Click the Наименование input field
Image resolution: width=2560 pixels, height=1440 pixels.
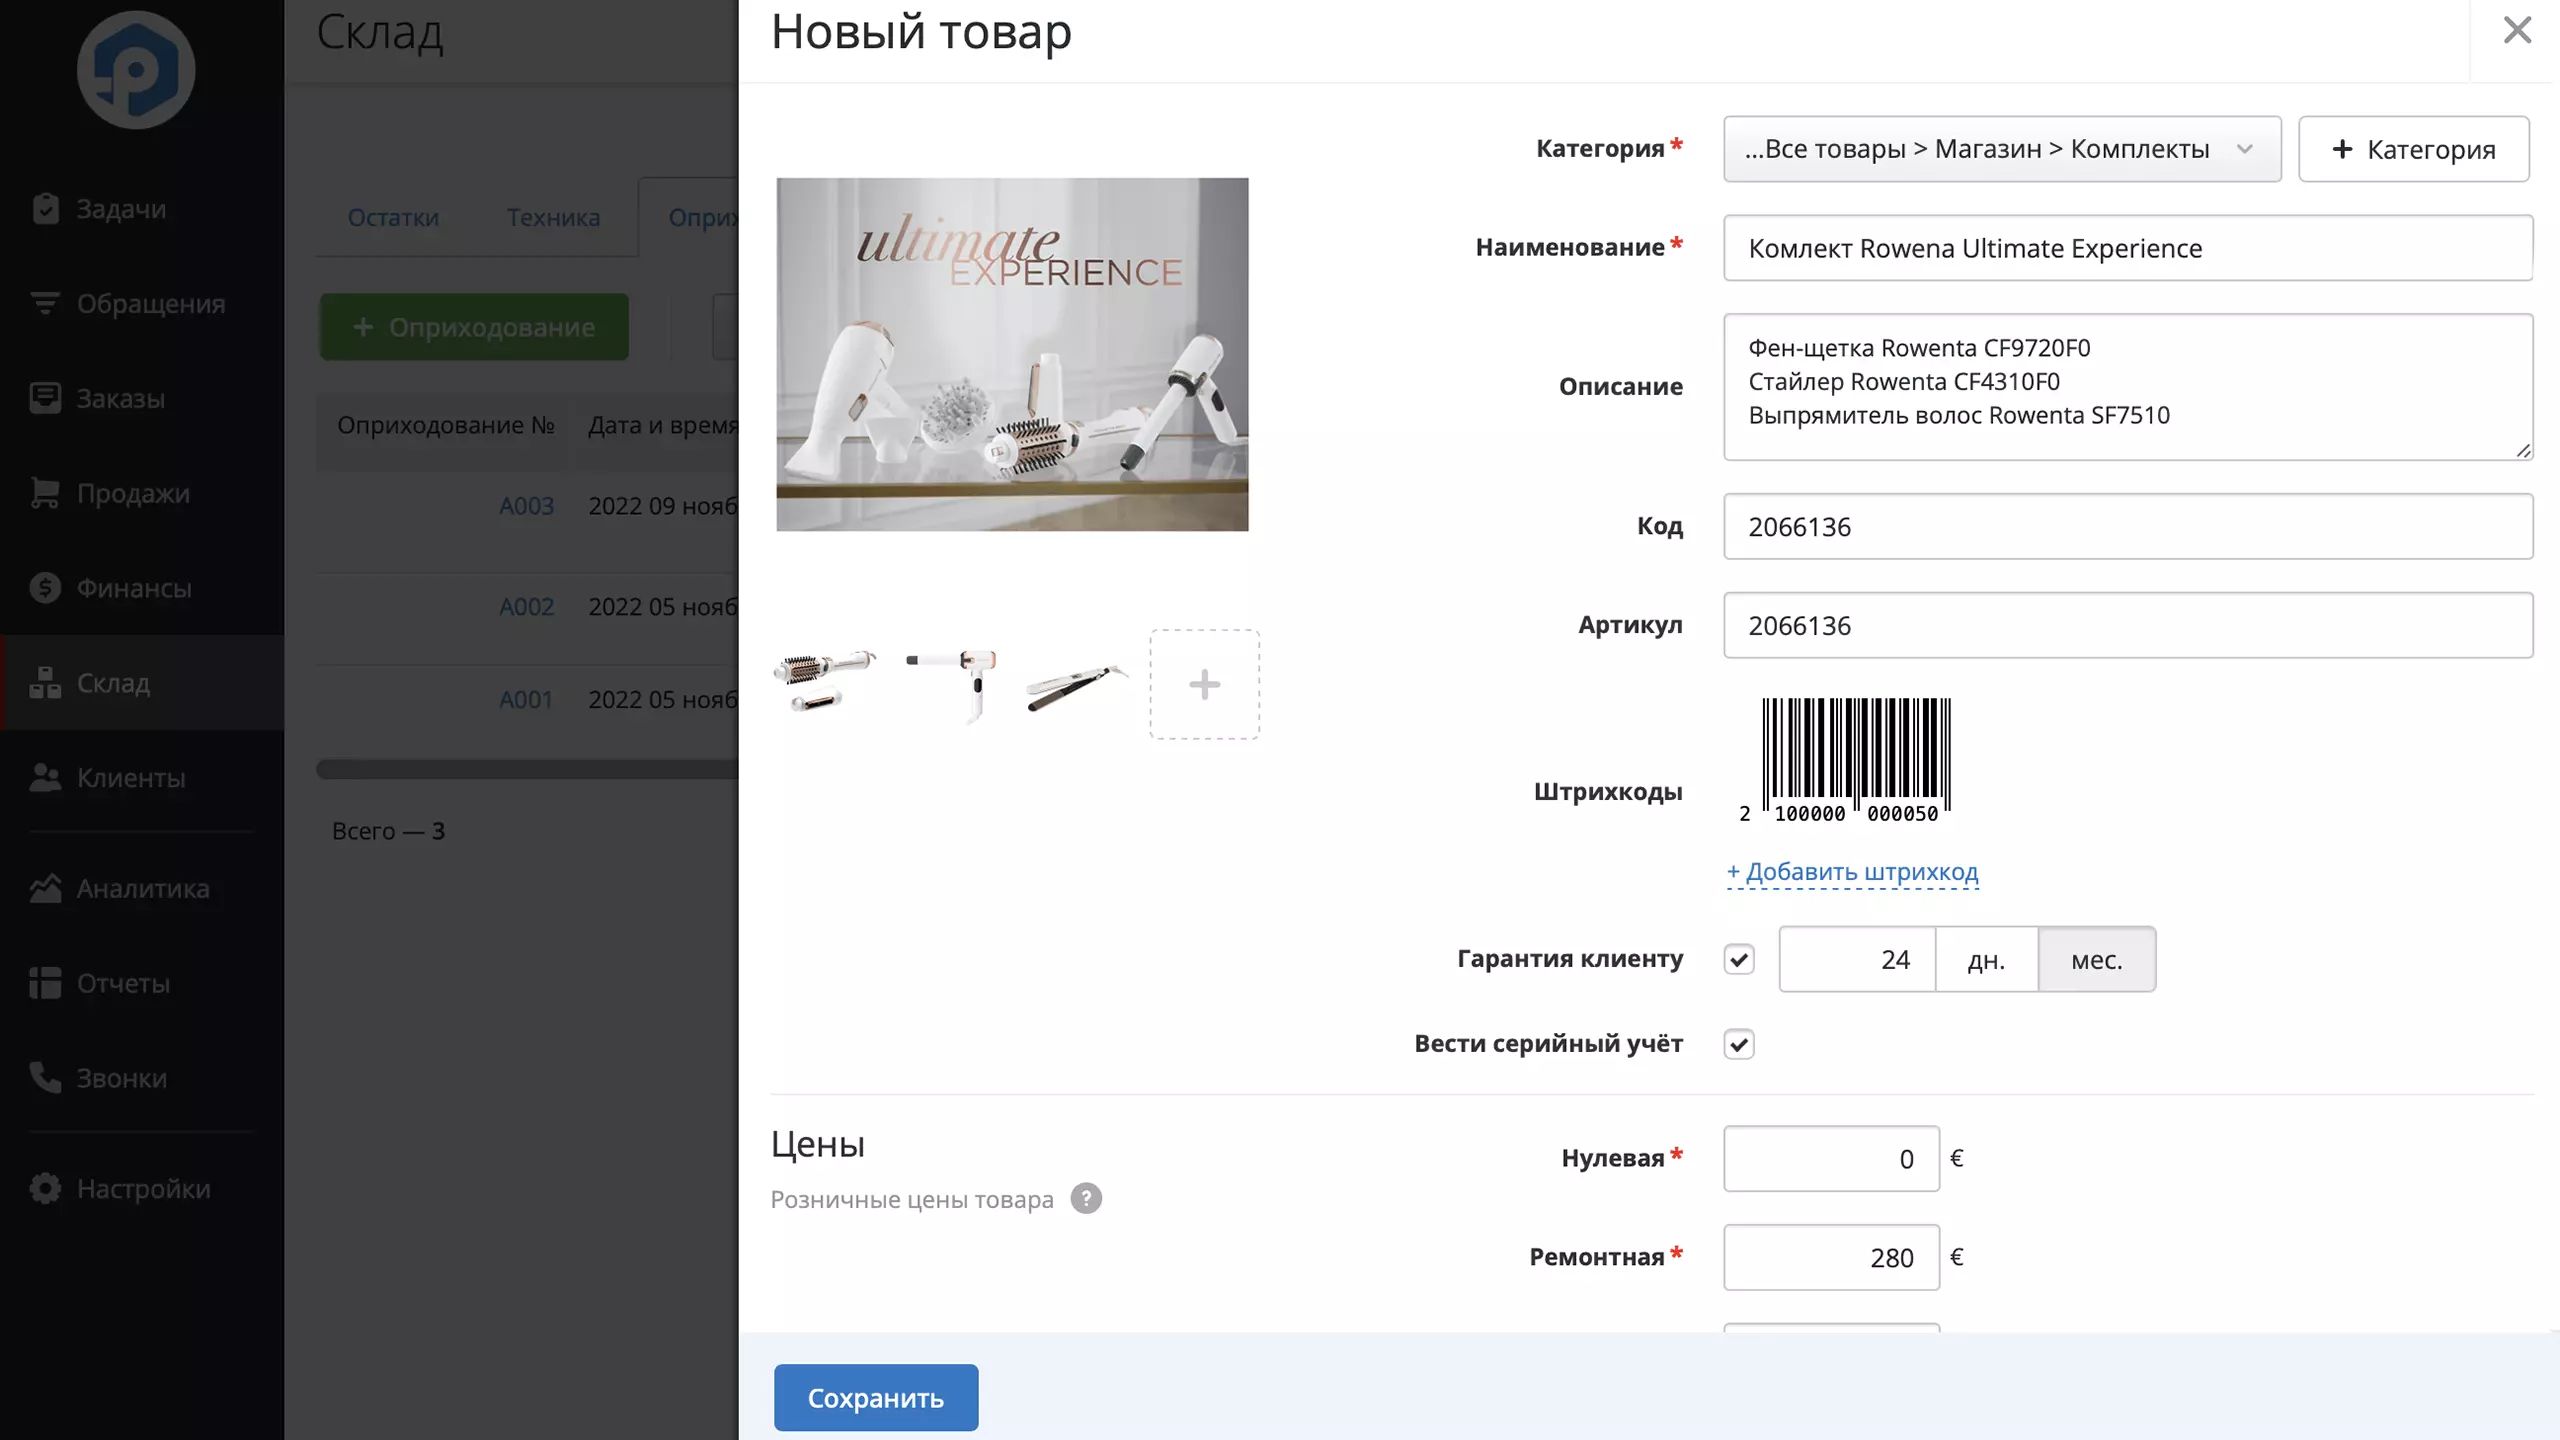(2128, 248)
